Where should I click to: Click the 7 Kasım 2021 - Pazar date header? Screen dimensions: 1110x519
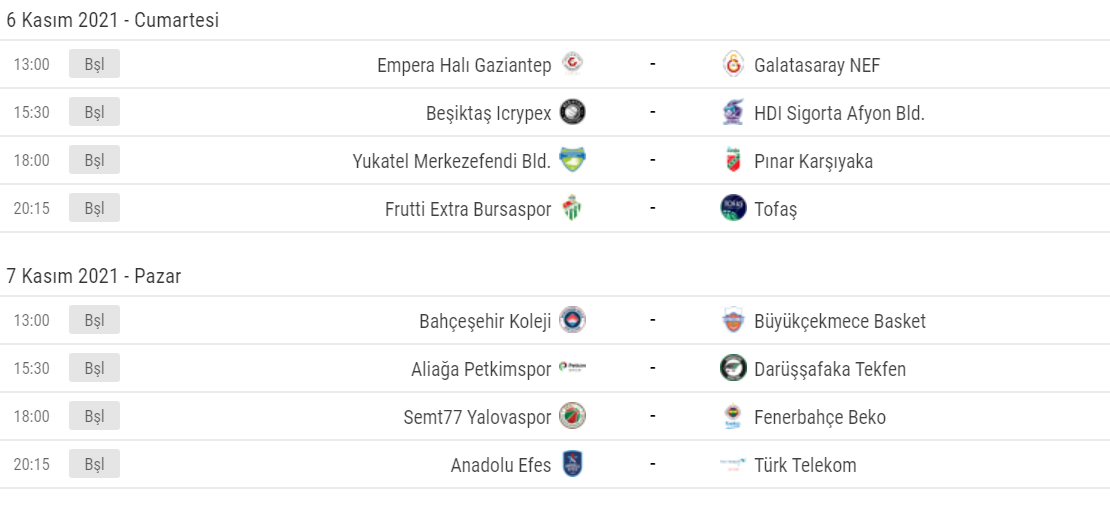coord(94,277)
